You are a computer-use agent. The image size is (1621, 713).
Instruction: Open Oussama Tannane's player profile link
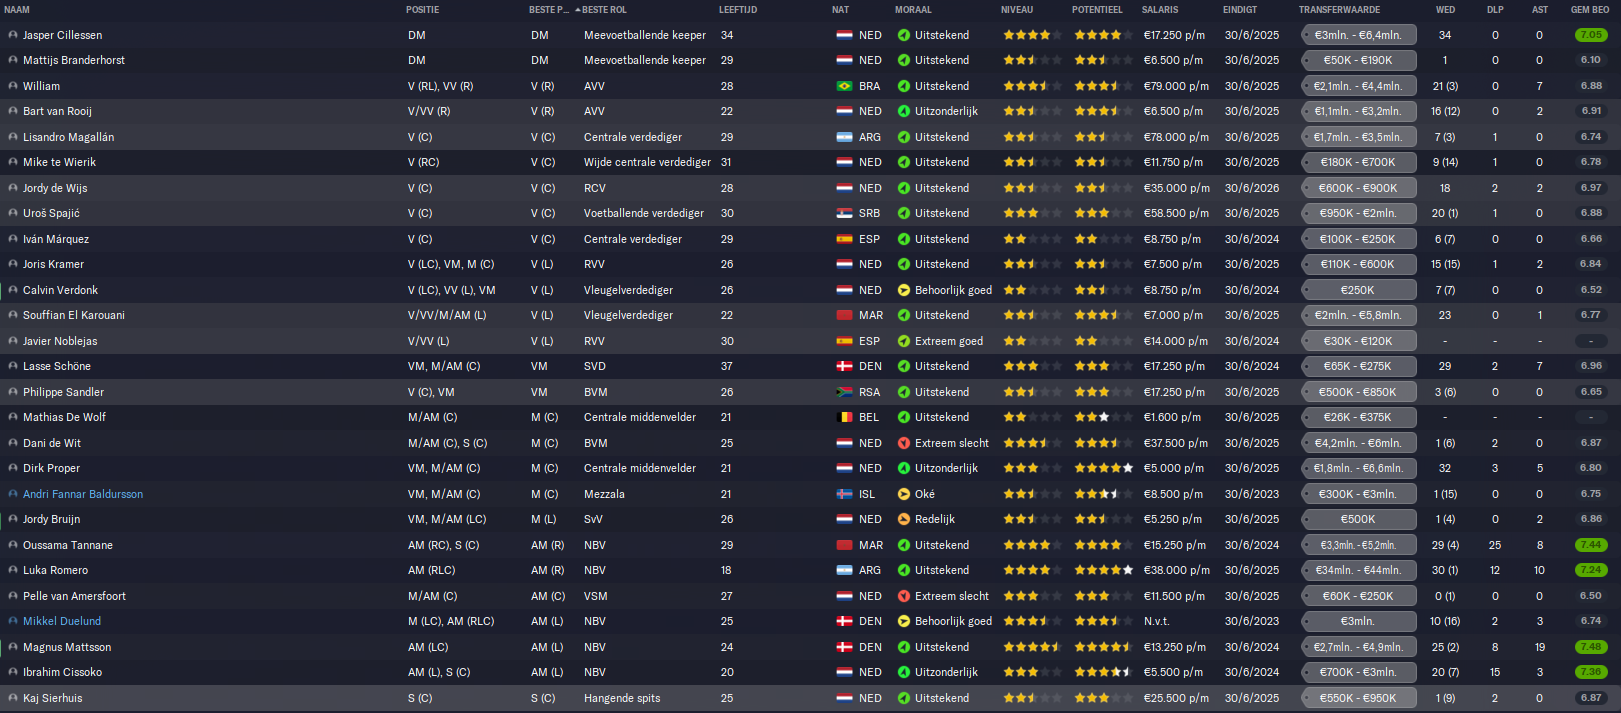pos(68,545)
